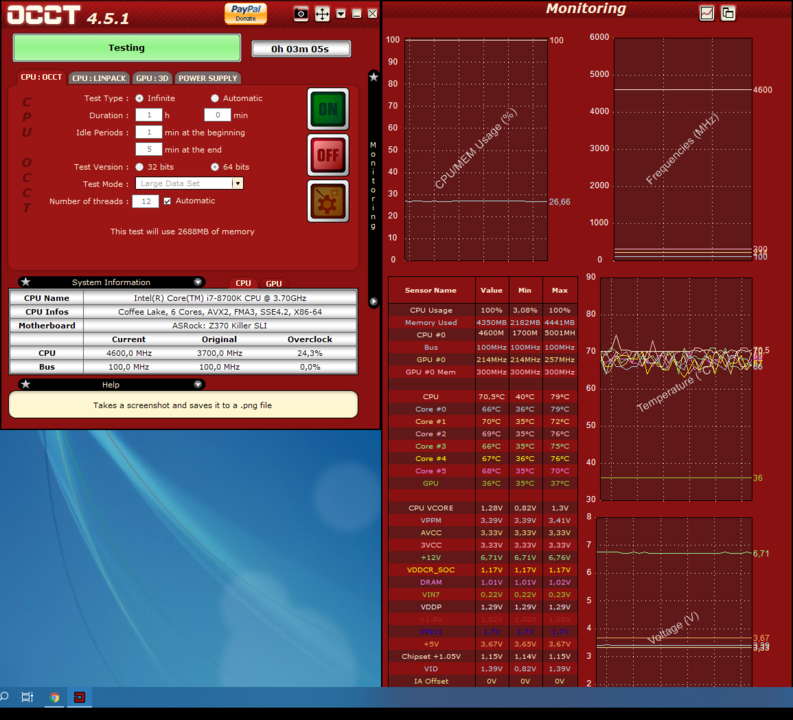This screenshot has height=720, width=793.
Task: Select the Chipset +1.05V sensor row
Action: tap(483, 656)
